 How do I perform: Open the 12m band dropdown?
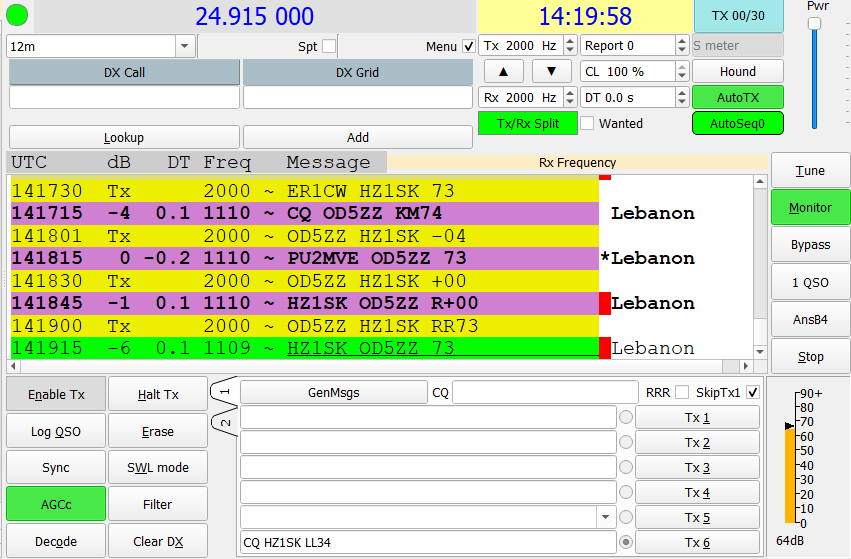click(185, 46)
